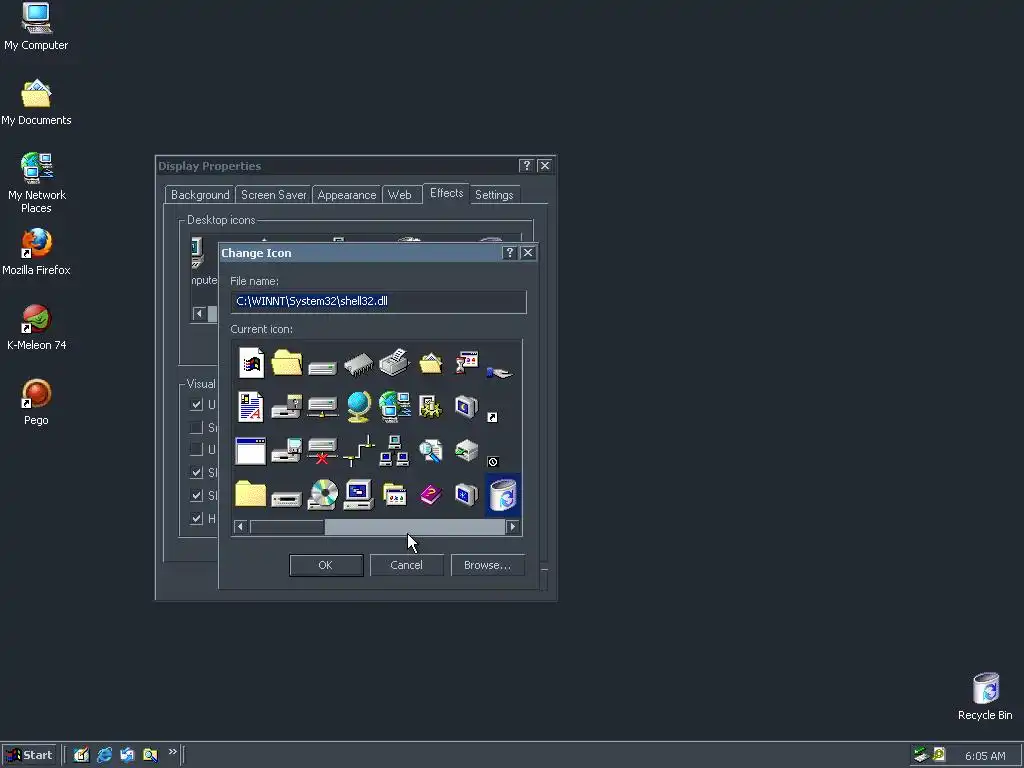
Task: Select the text document with red A icon
Action: (x=251, y=407)
